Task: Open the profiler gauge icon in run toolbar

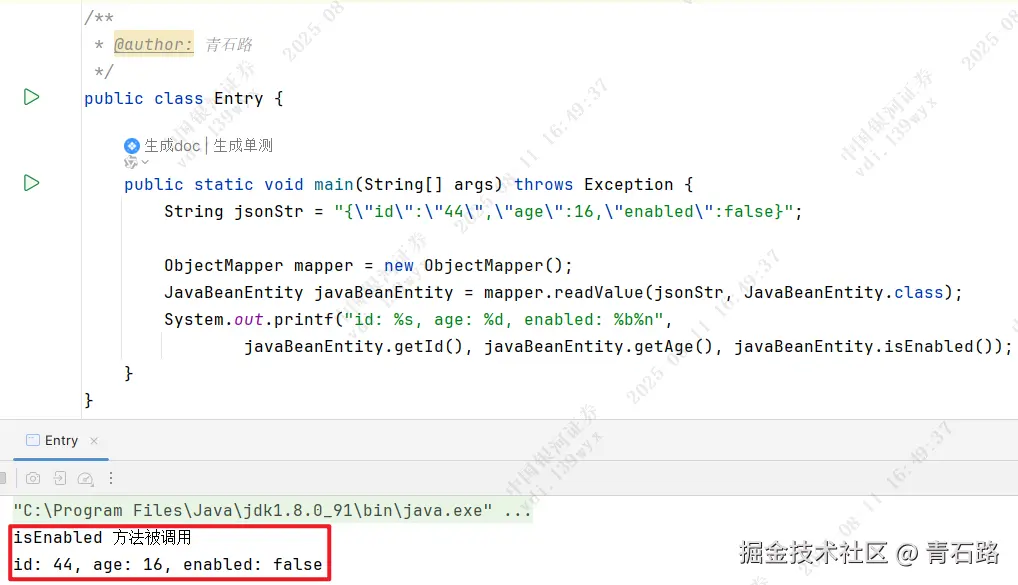Action: (86, 479)
